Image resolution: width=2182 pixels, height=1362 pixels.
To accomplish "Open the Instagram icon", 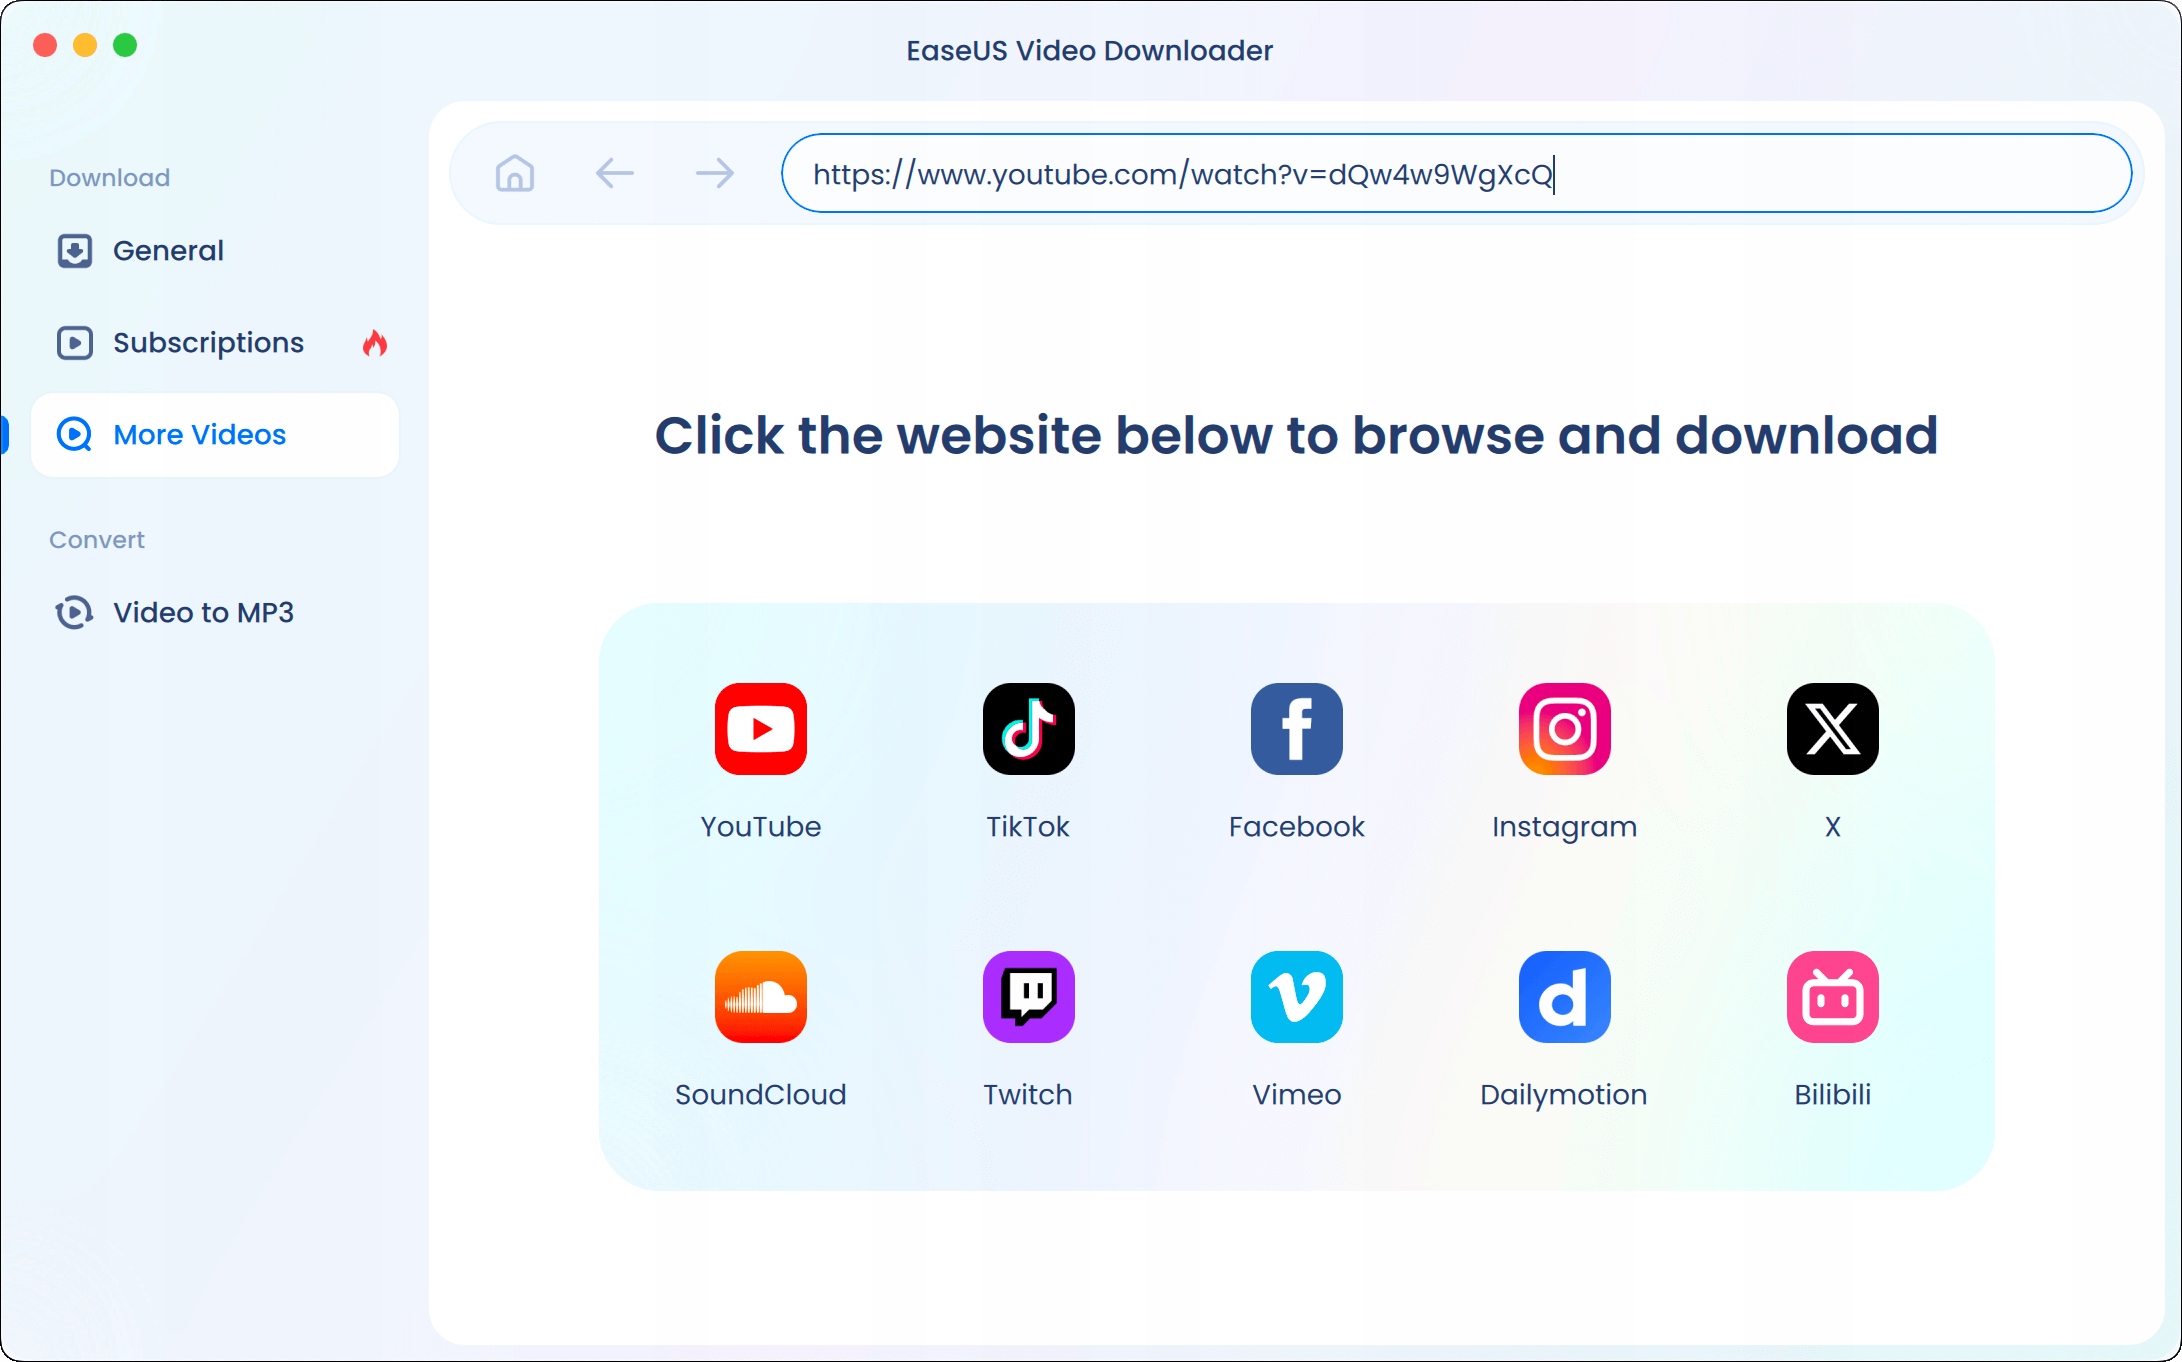I will click(1564, 729).
